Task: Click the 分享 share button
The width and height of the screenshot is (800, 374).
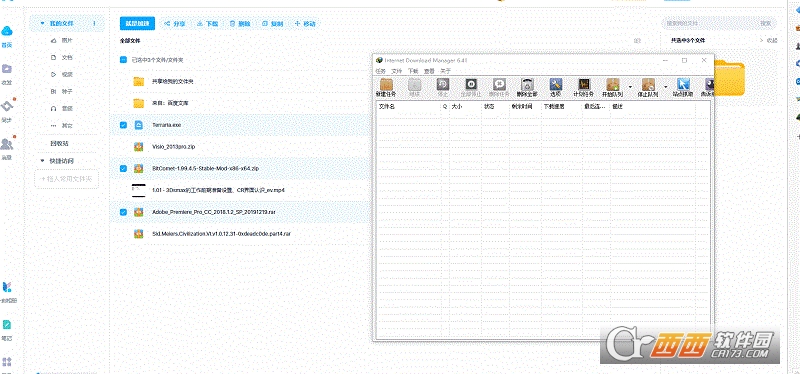Action: pos(174,23)
